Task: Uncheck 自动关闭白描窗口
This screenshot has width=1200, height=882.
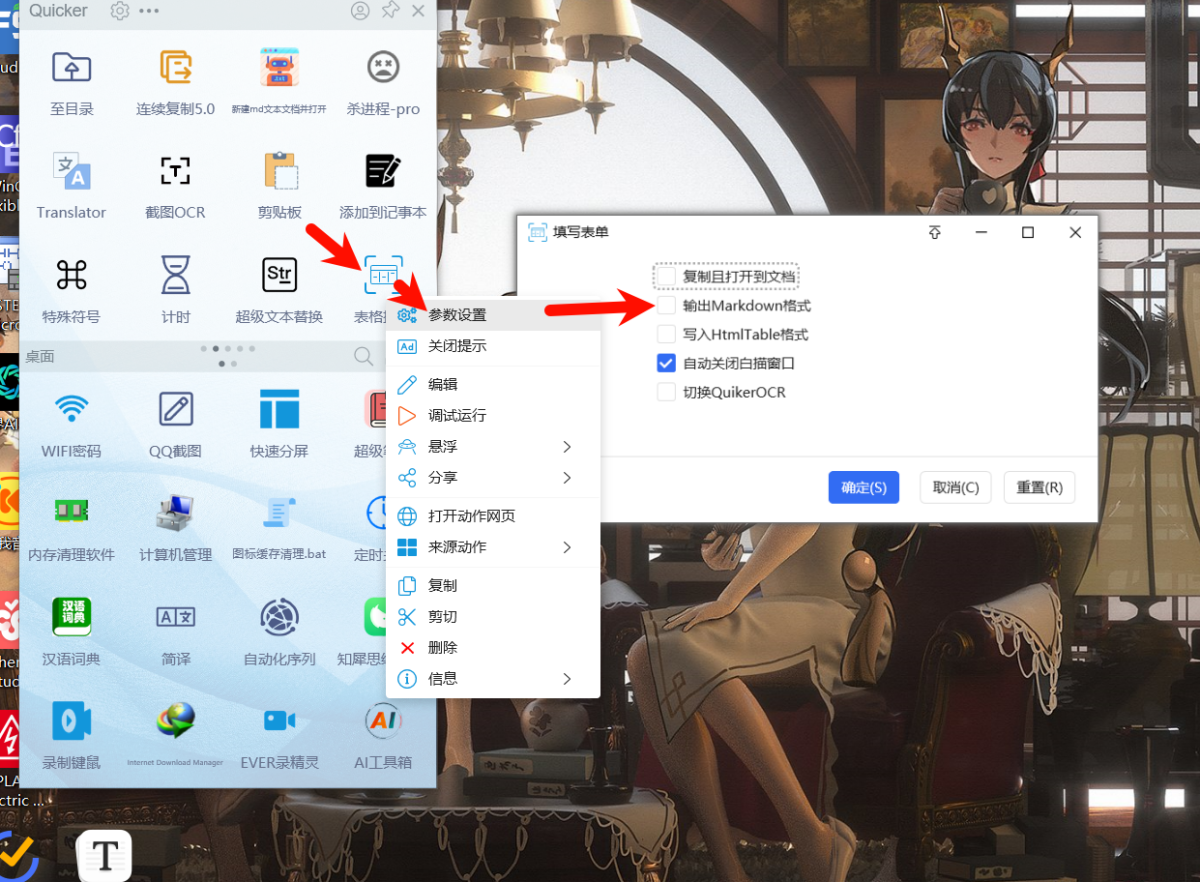Action: point(666,363)
